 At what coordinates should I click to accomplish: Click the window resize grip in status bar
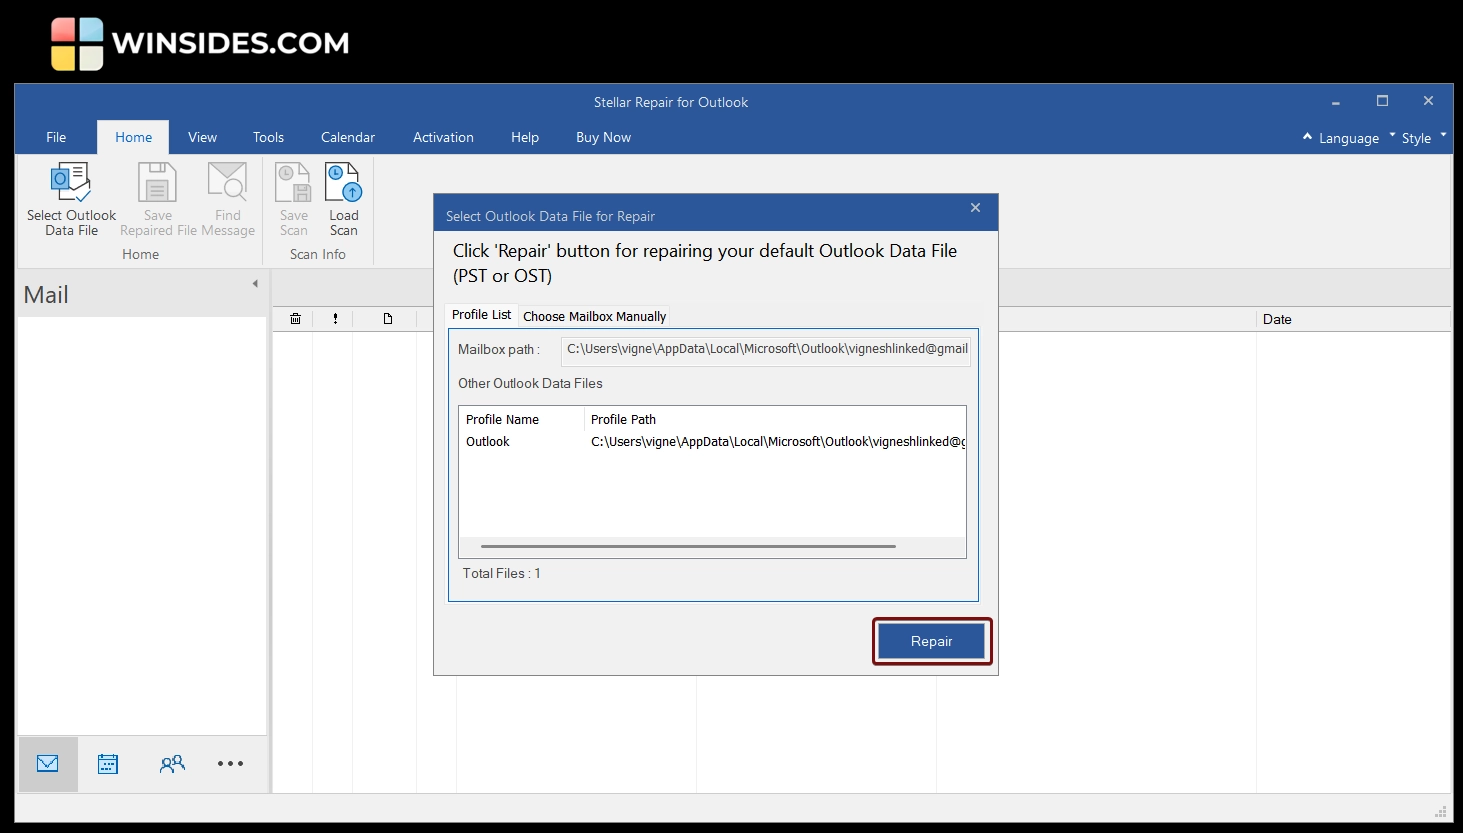(1441, 811)
